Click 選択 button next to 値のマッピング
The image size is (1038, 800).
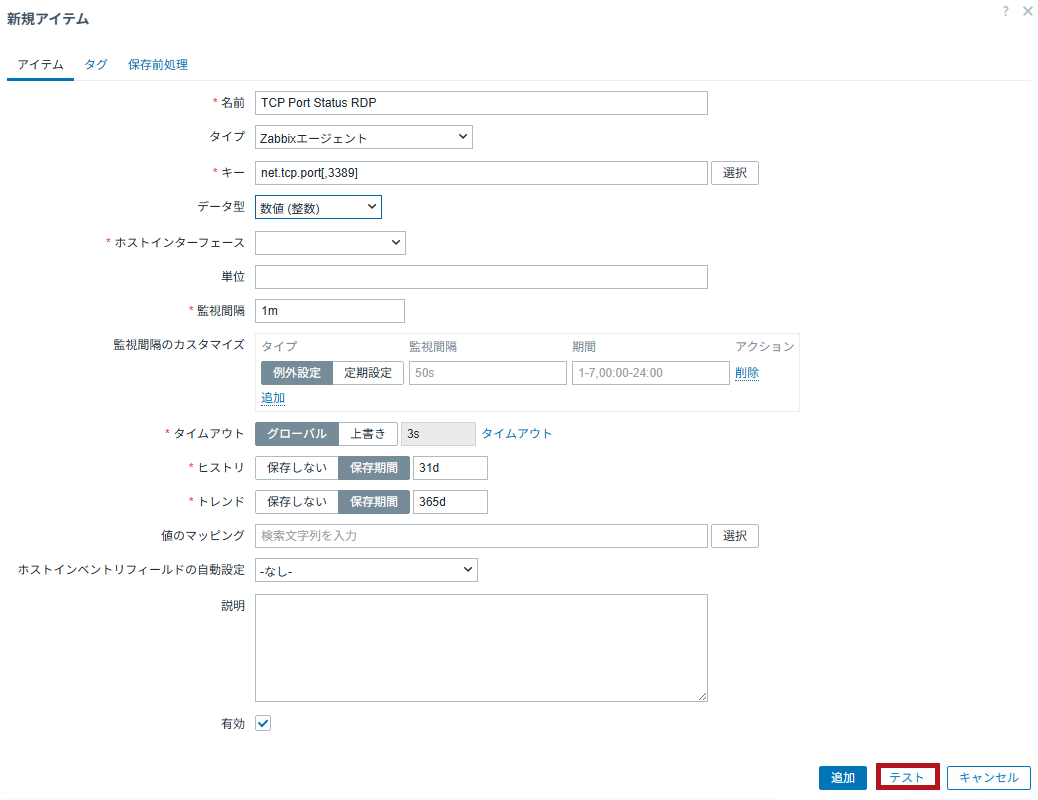(735, 536)
